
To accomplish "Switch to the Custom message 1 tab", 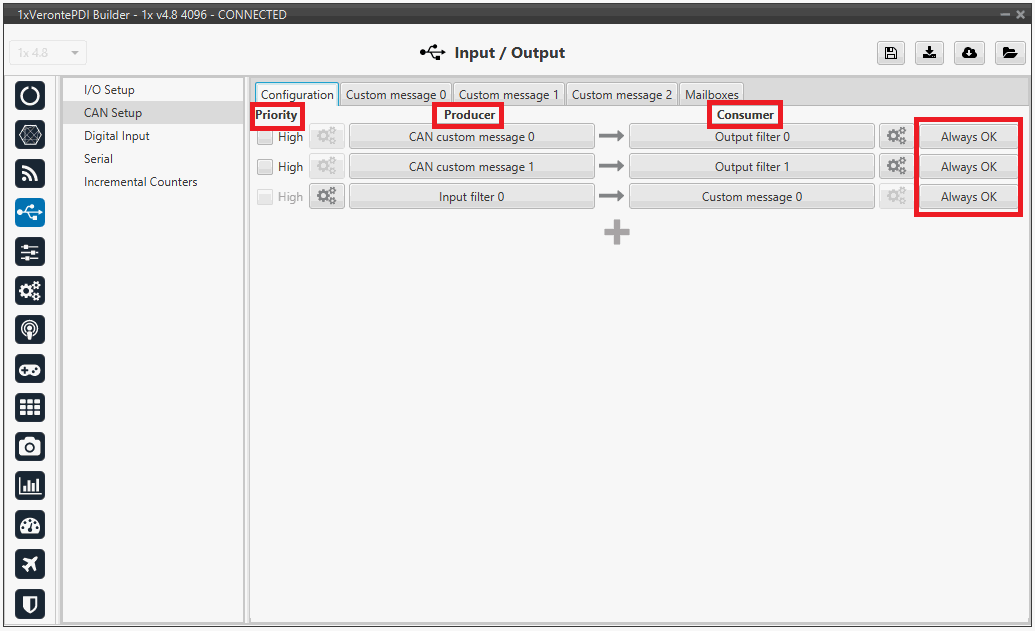I will click(509, 95).
